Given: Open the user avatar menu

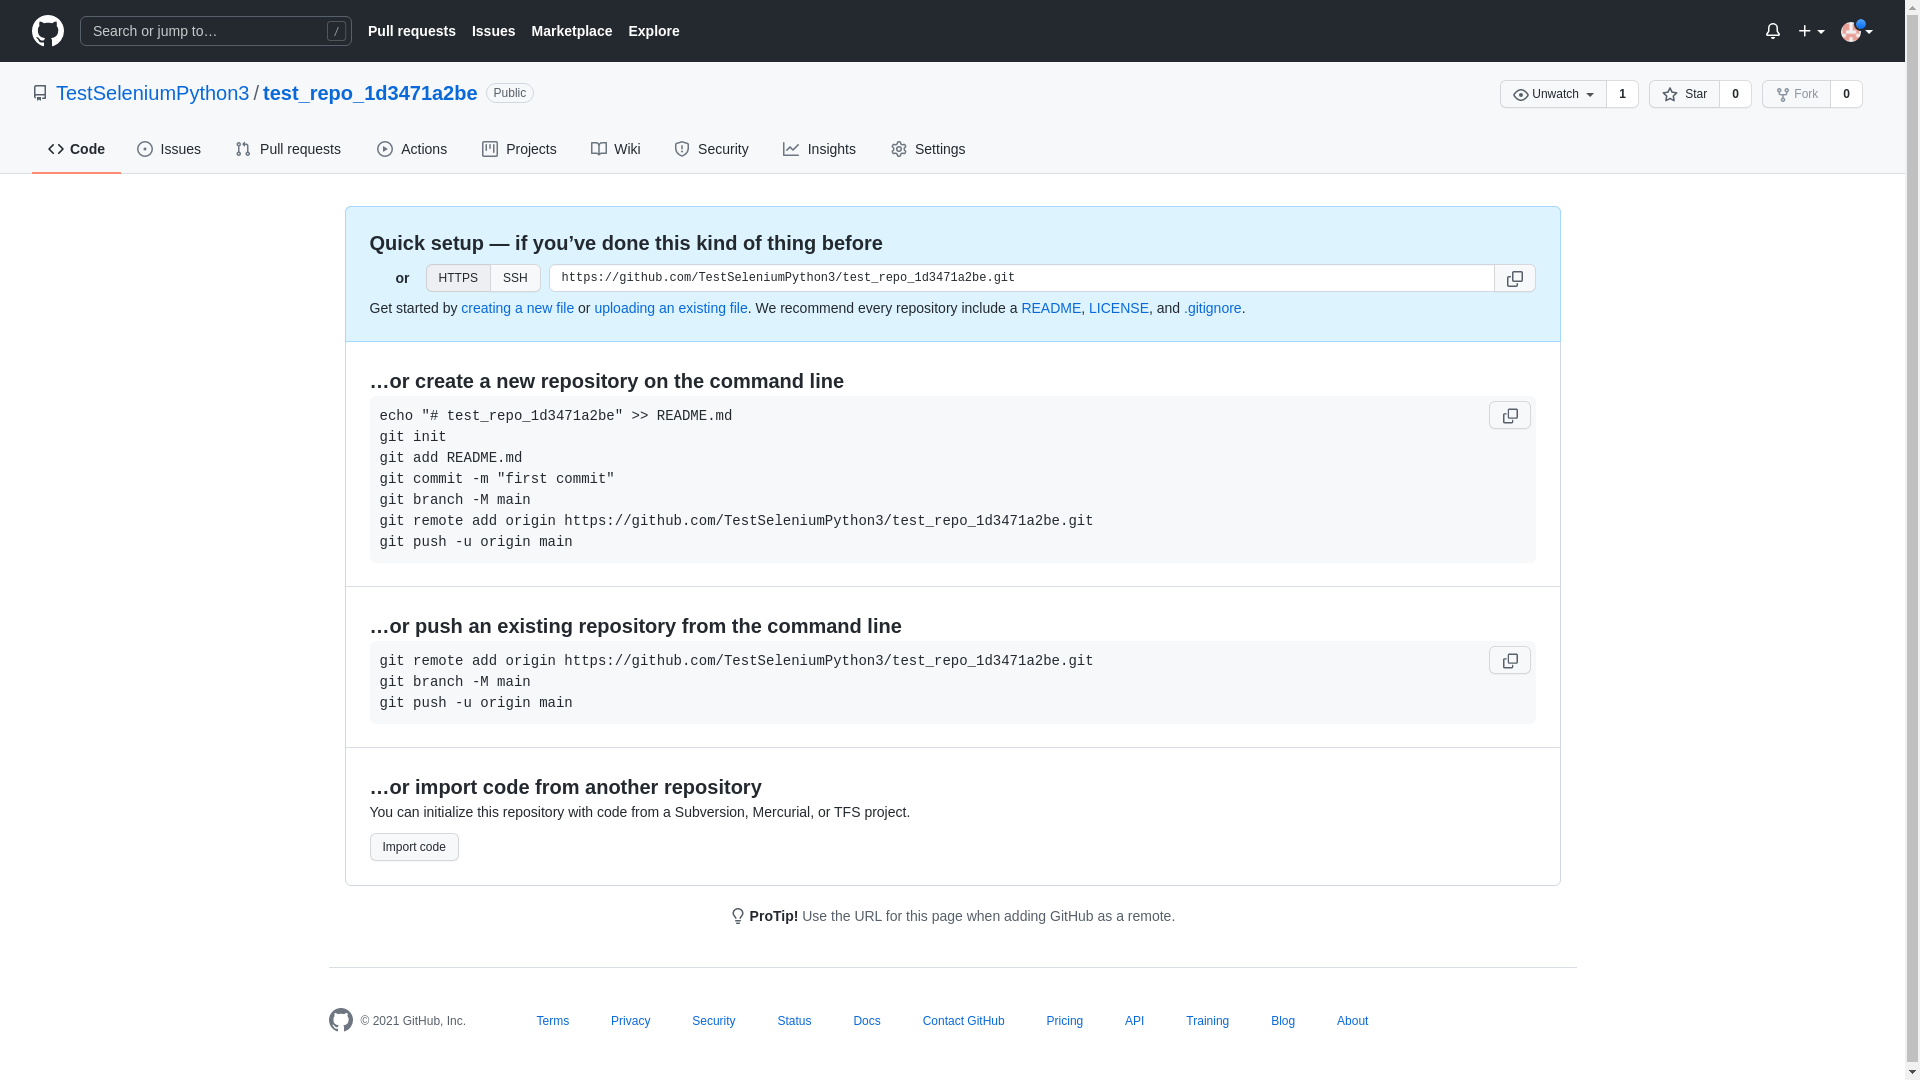Looking at the screenshot, I should coord(1857,31).
